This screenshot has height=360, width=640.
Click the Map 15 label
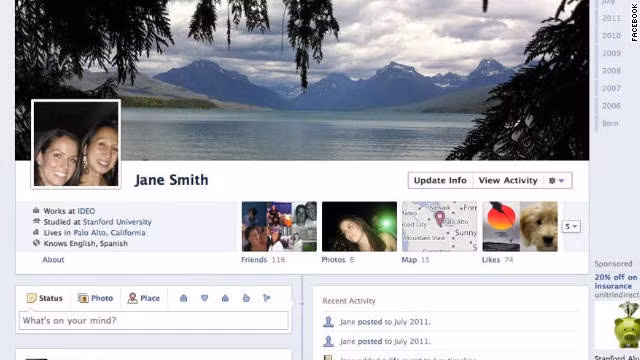[416, 260]
